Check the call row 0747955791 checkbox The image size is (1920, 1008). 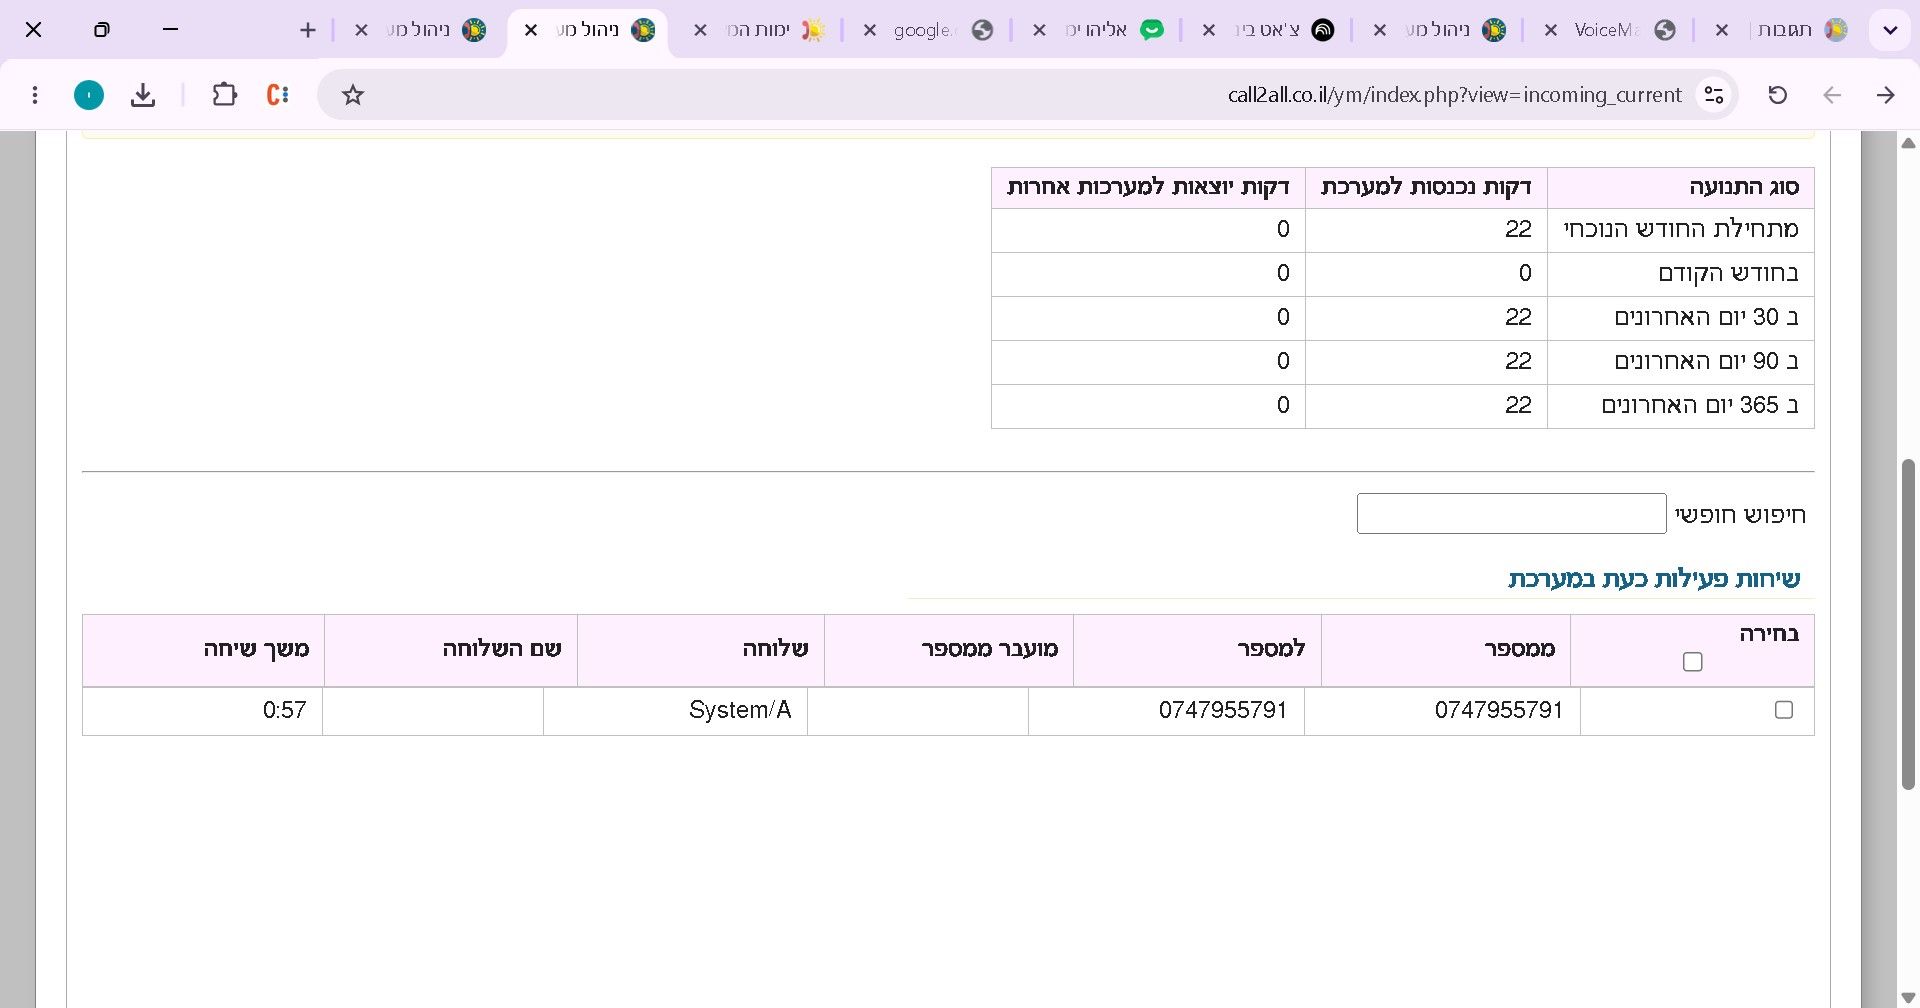click(x=1783, y=710)
